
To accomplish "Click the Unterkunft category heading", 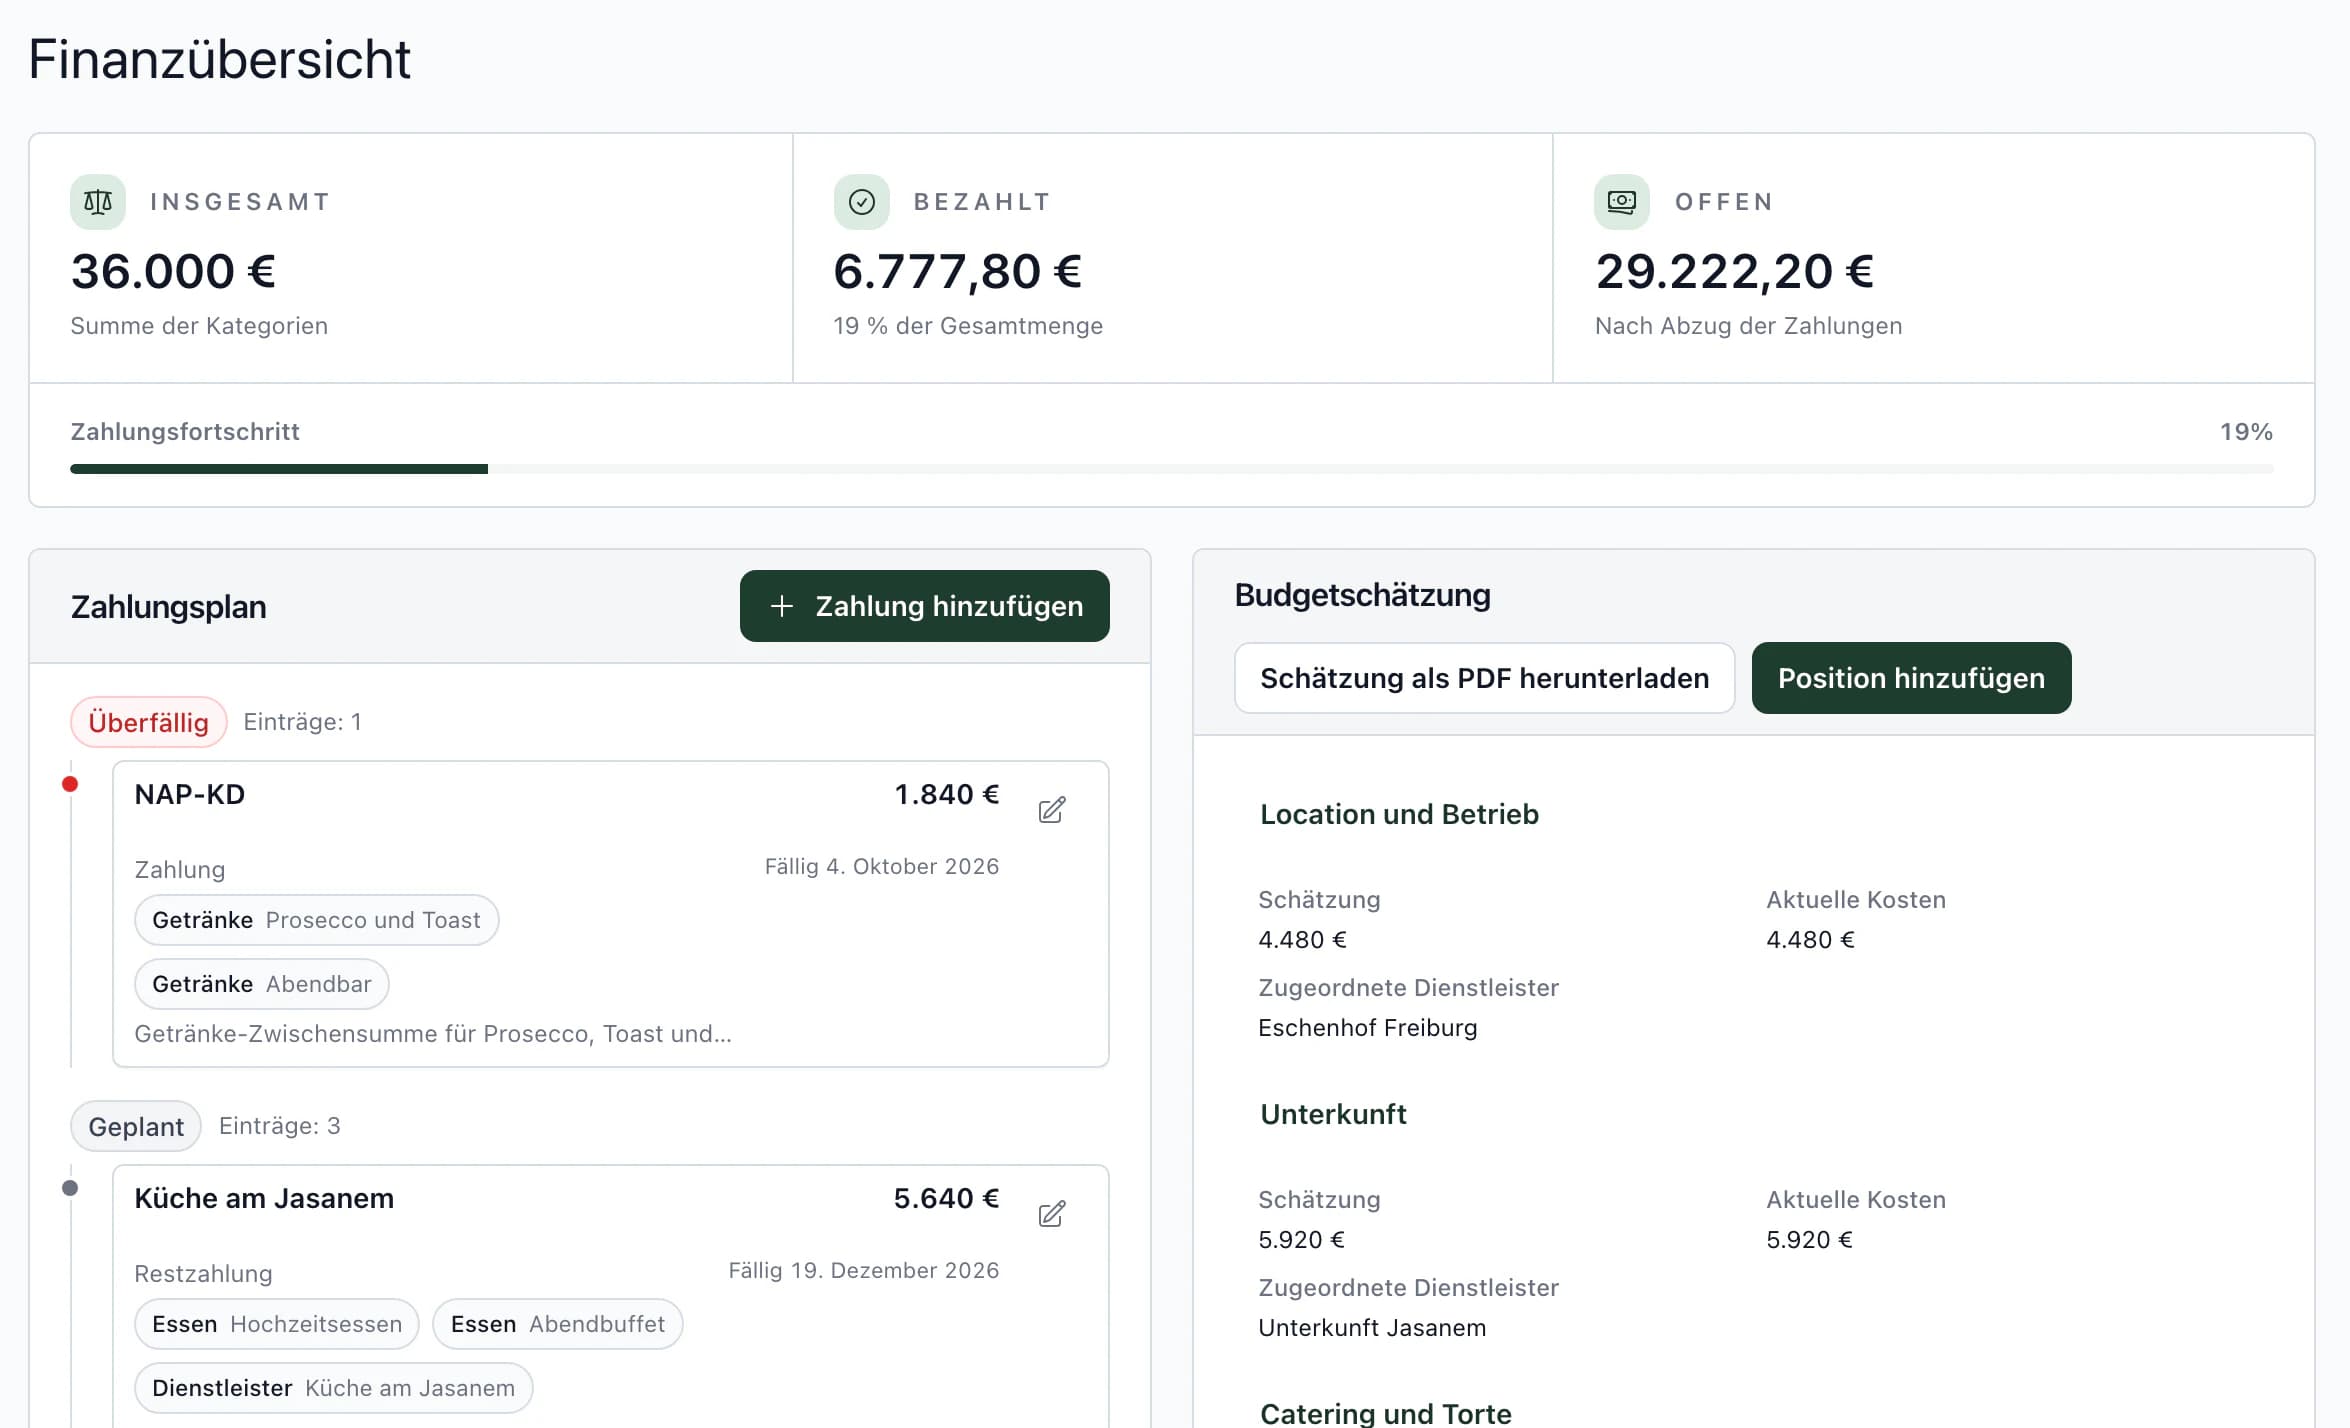I will coord(1333,1114).
